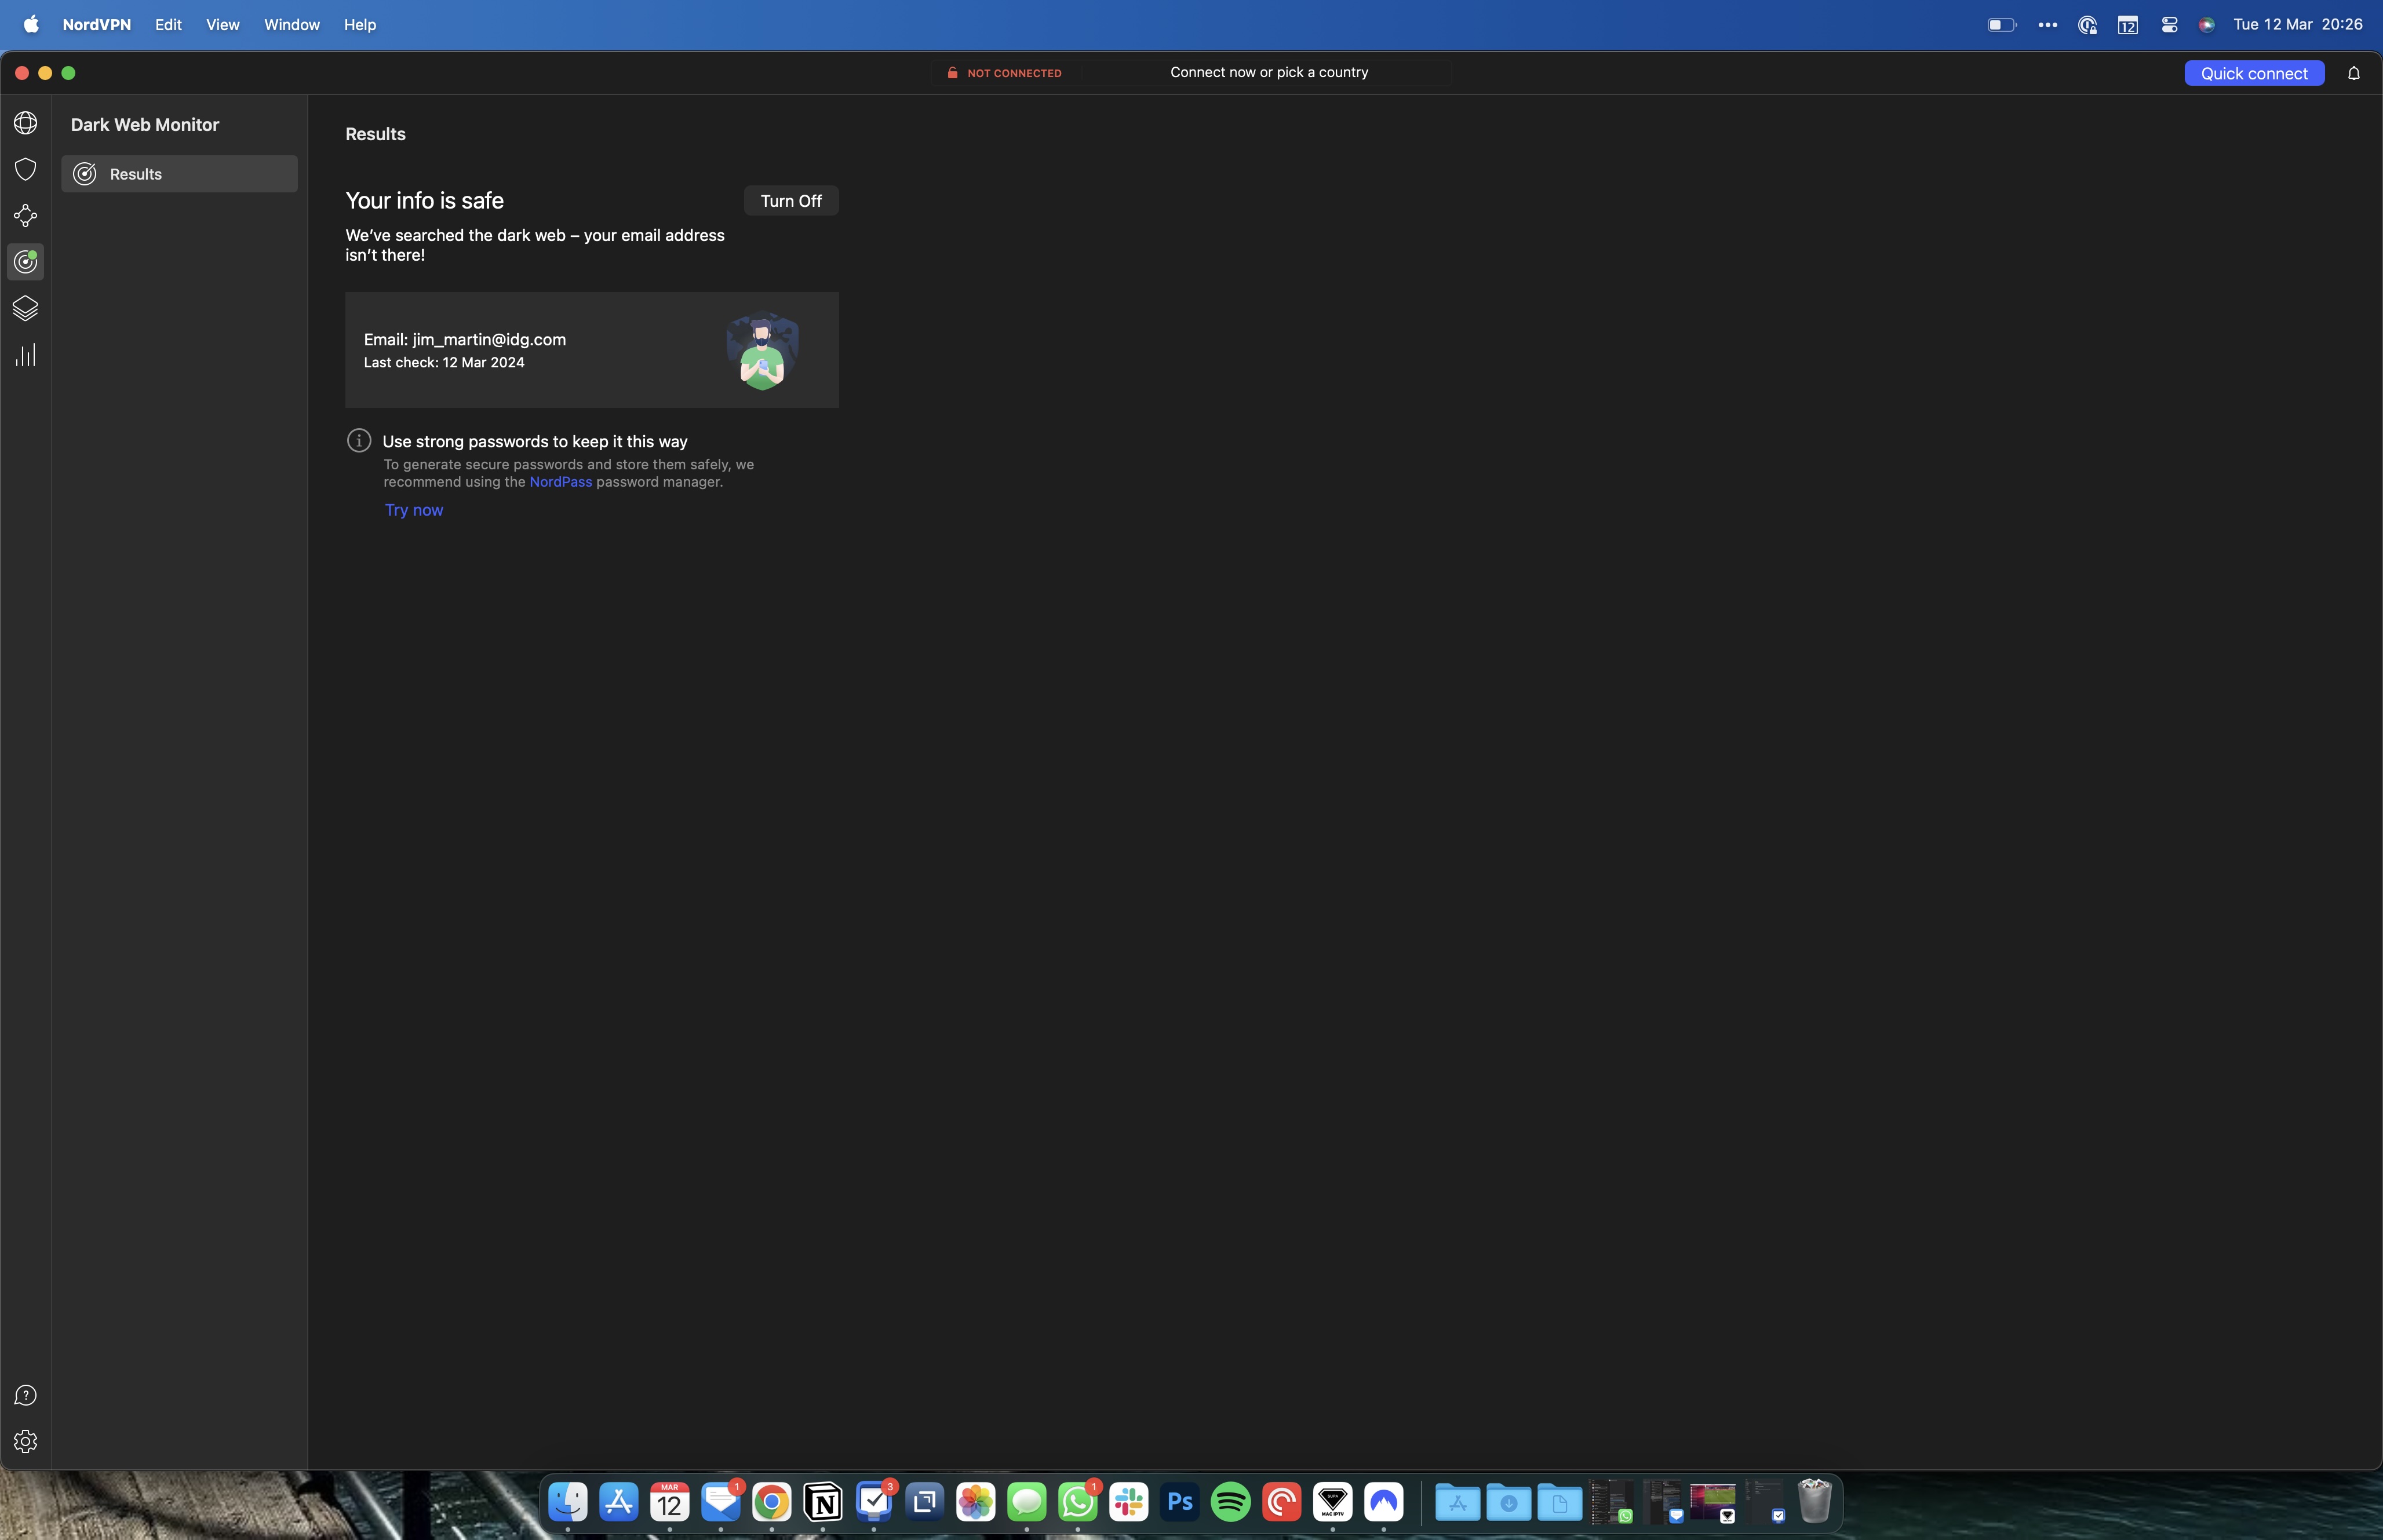Open the File Sharing layers icon

(x=25, y=308)
